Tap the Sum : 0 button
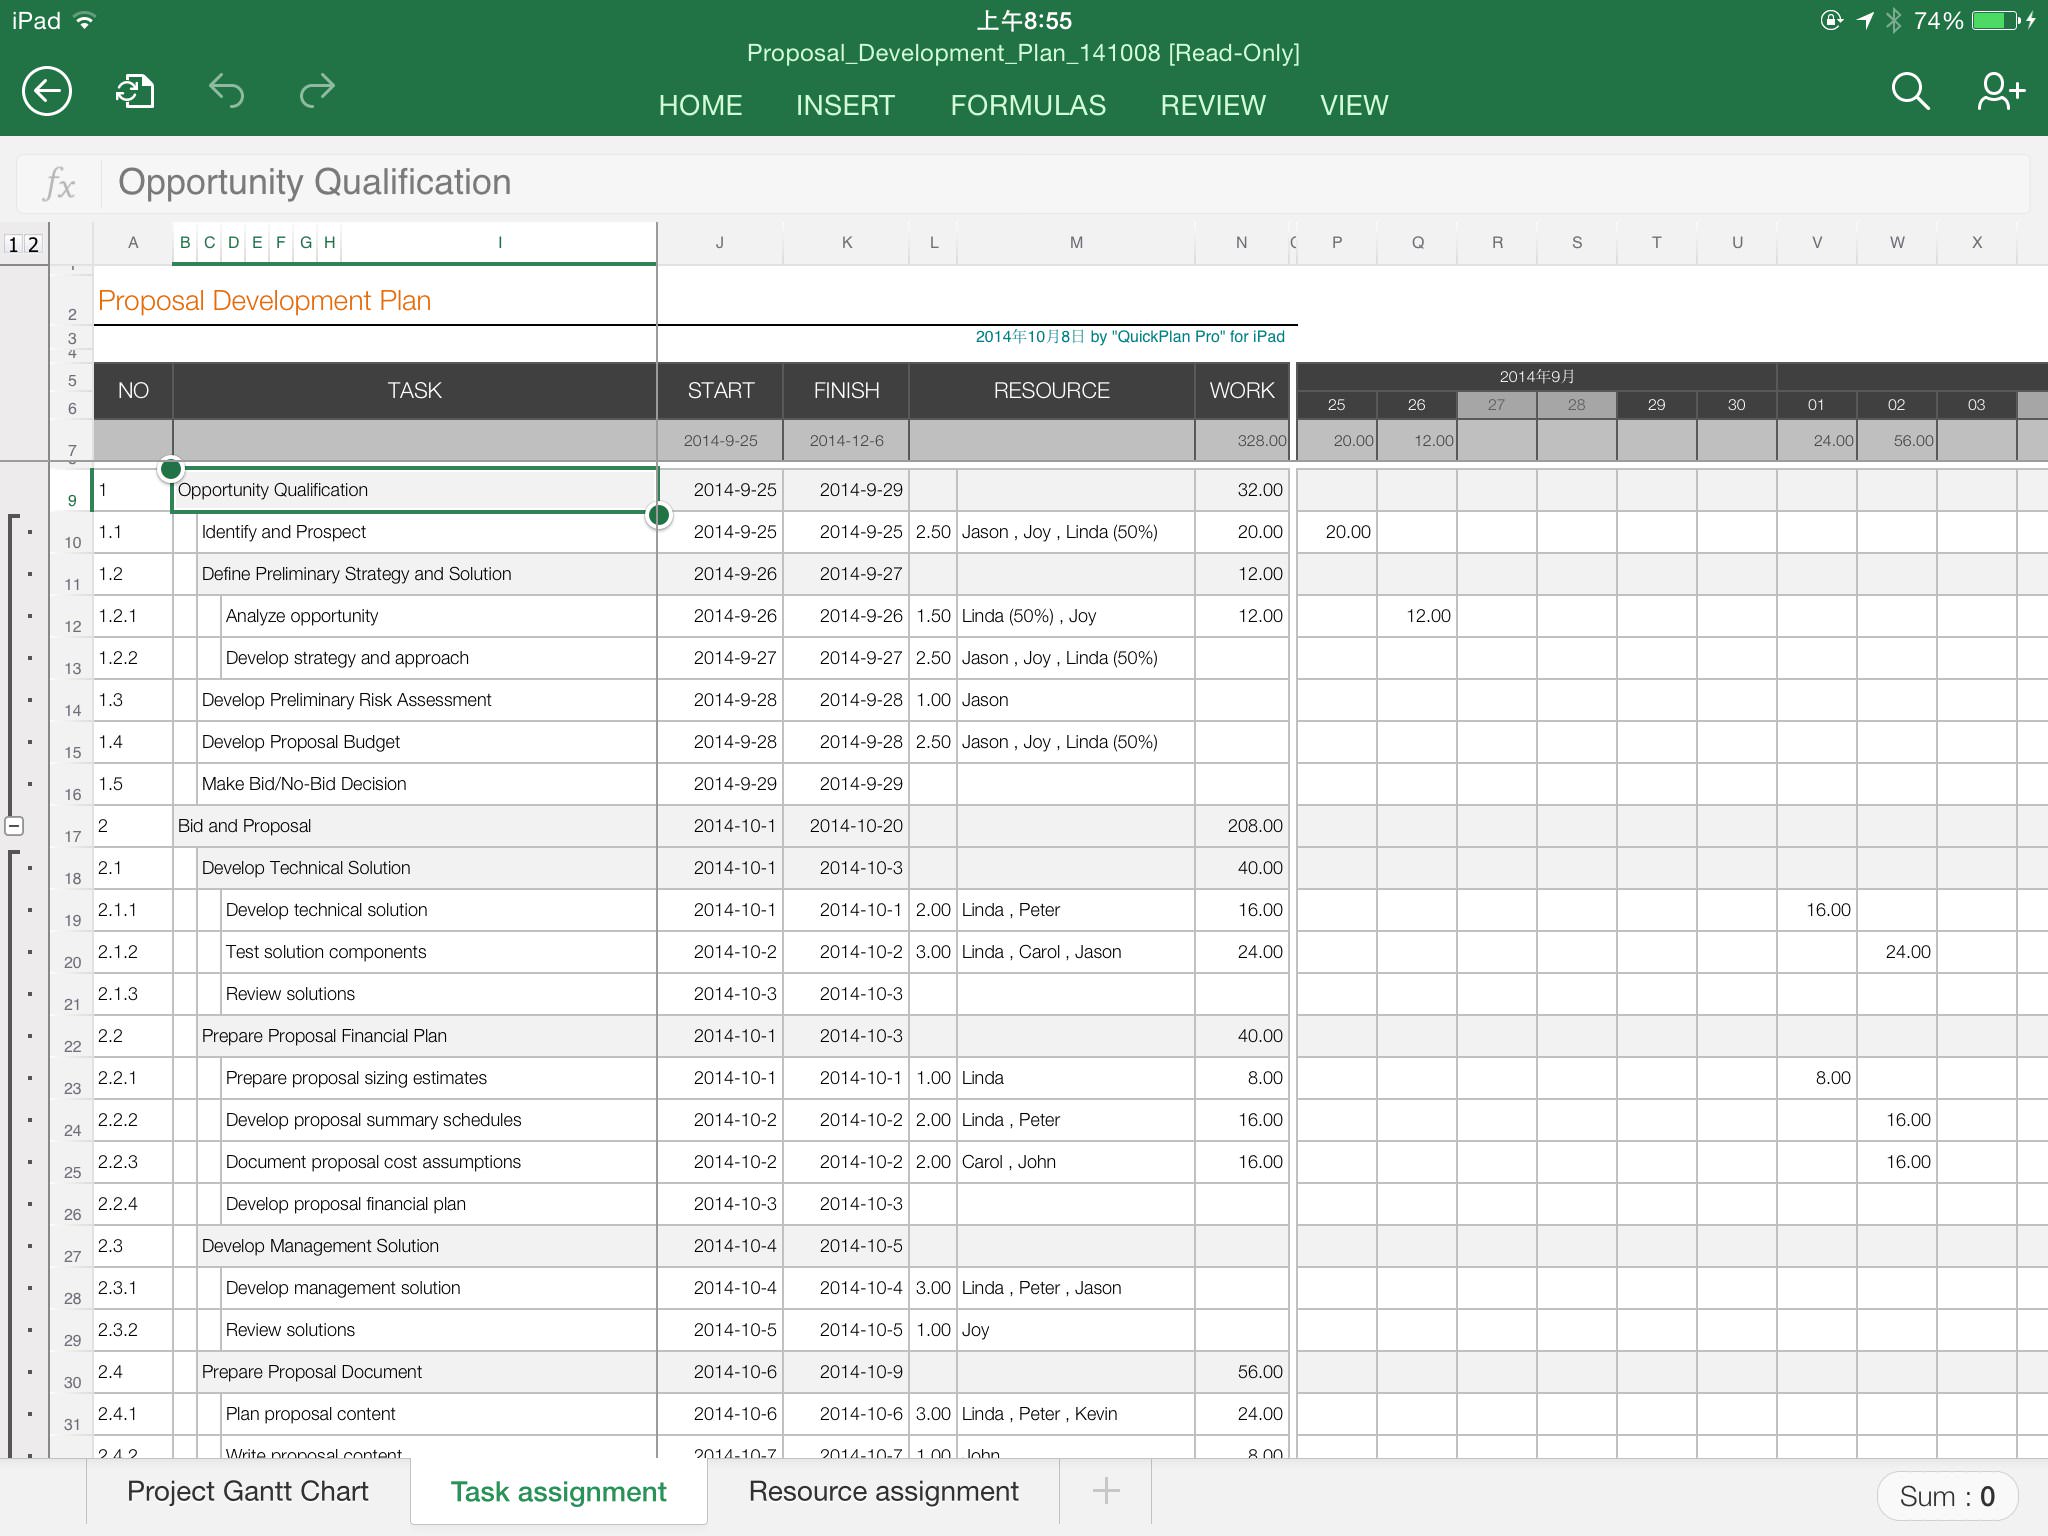 coord(1946,1496)
